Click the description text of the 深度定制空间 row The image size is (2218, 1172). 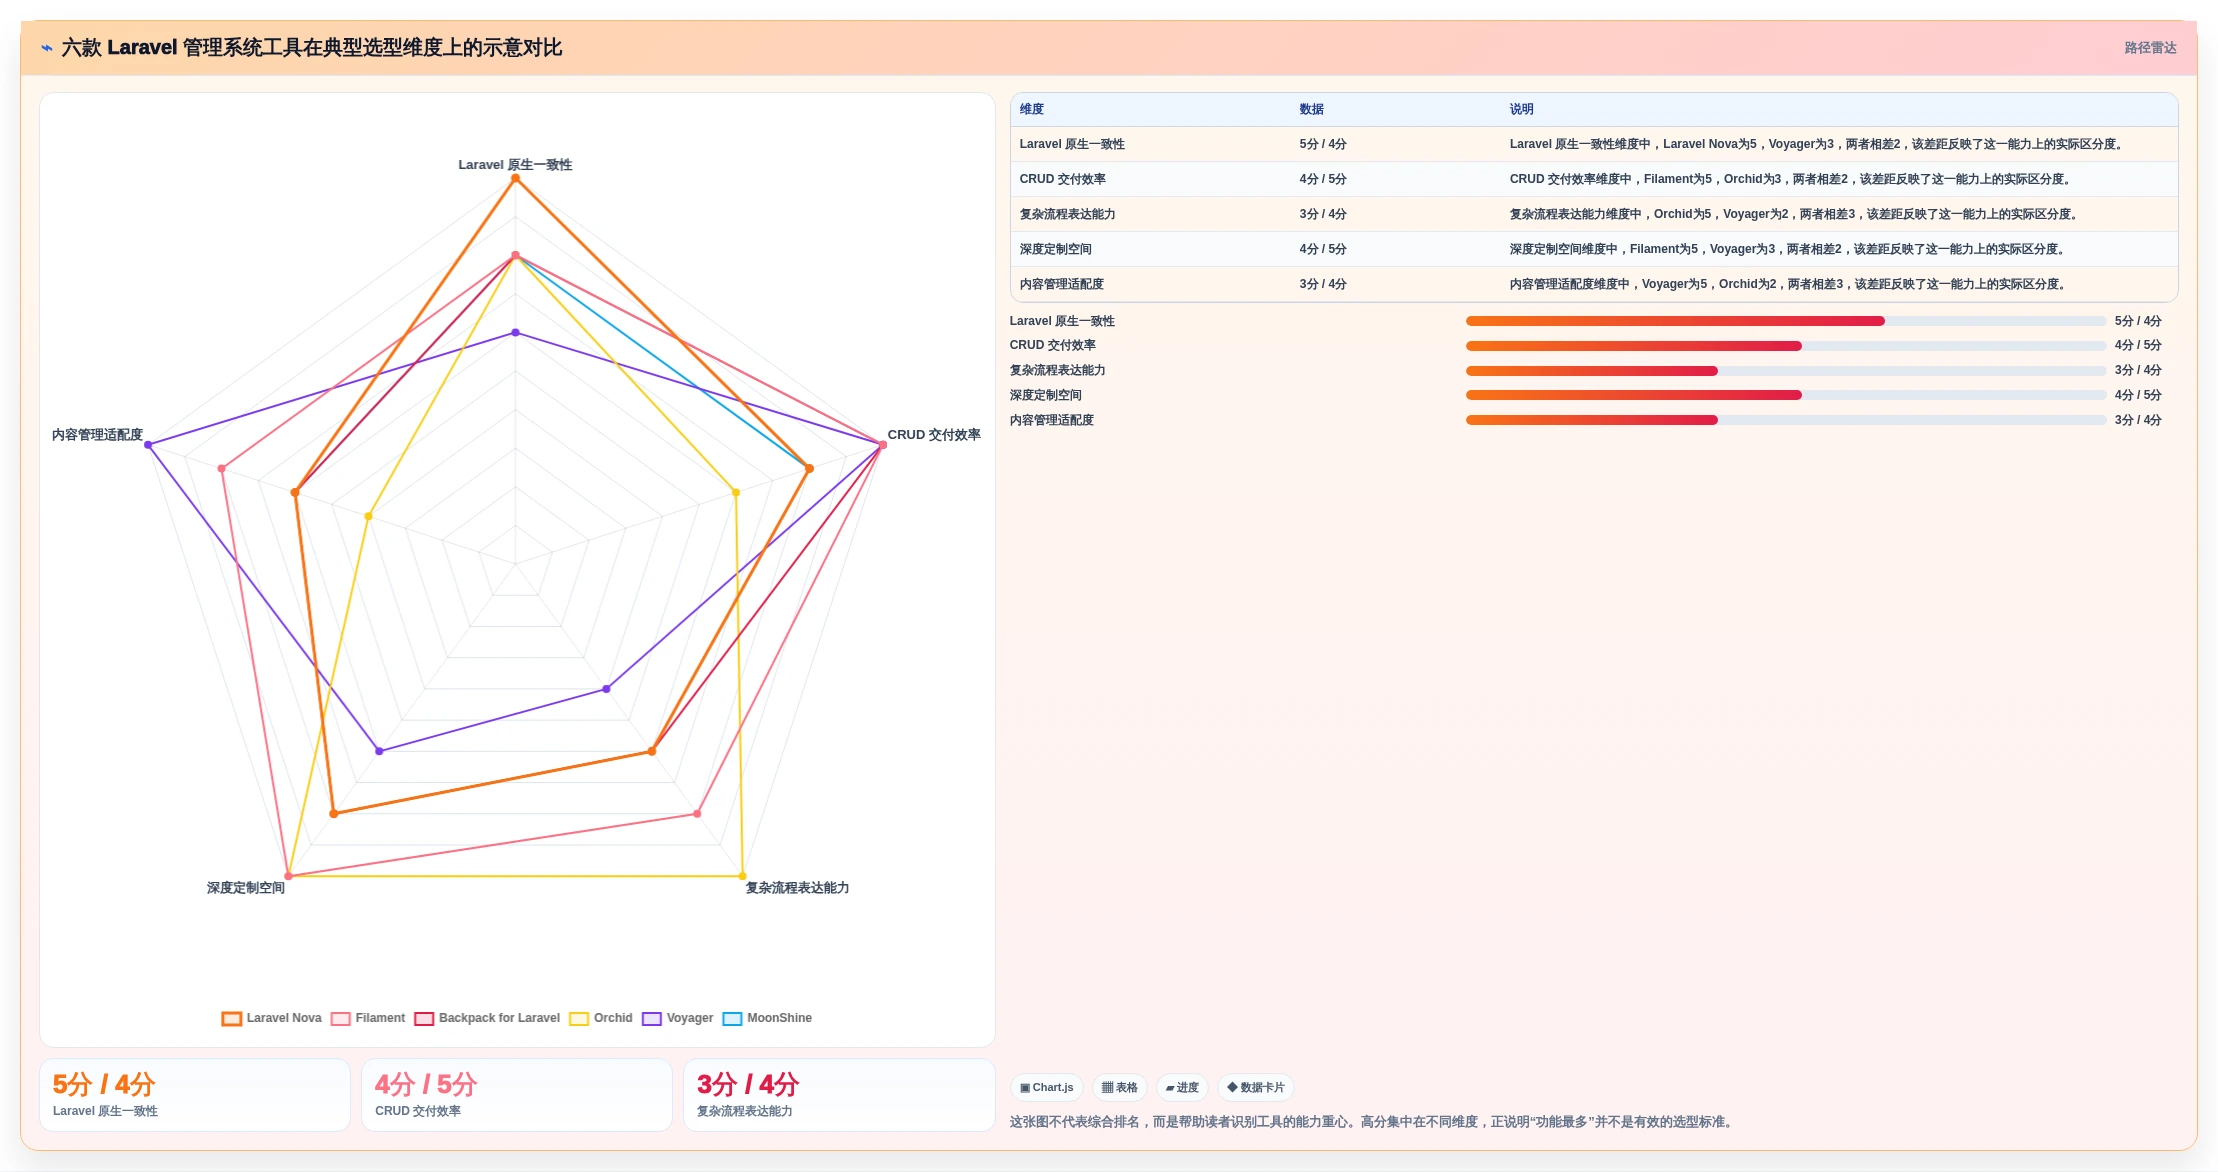[1789, 249]
